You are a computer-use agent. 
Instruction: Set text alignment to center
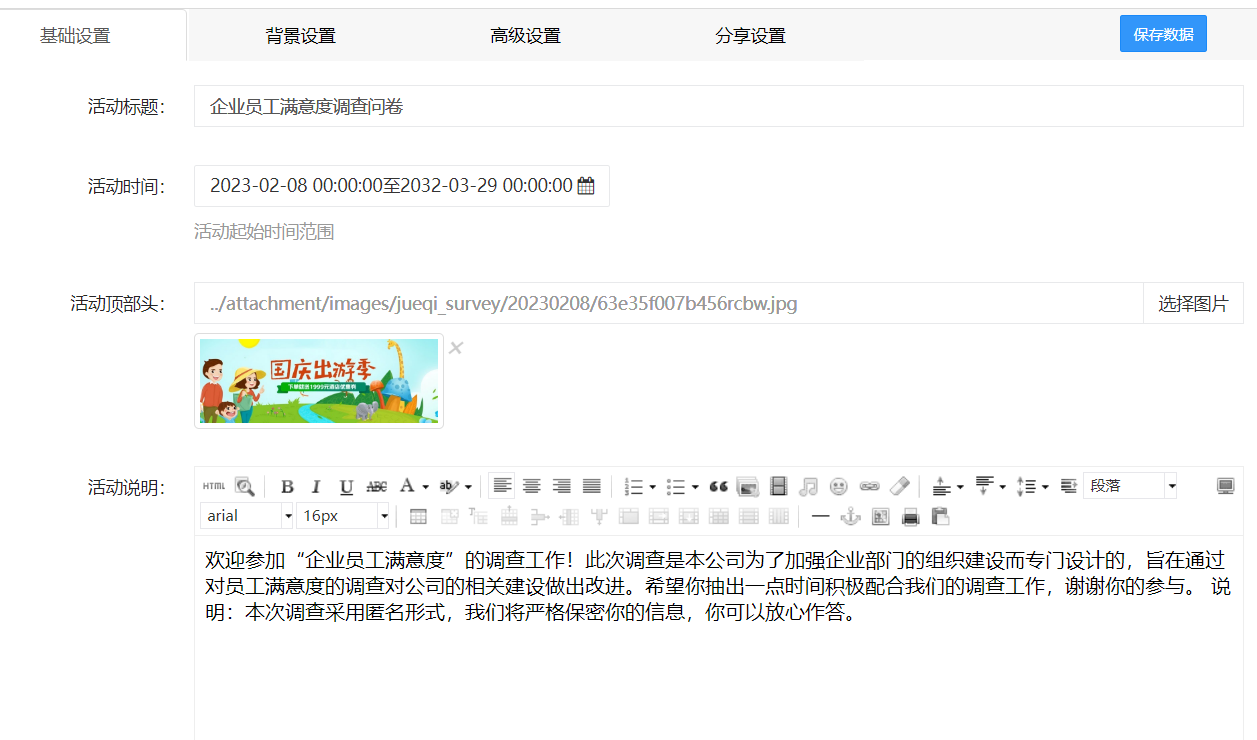(532, 487)
